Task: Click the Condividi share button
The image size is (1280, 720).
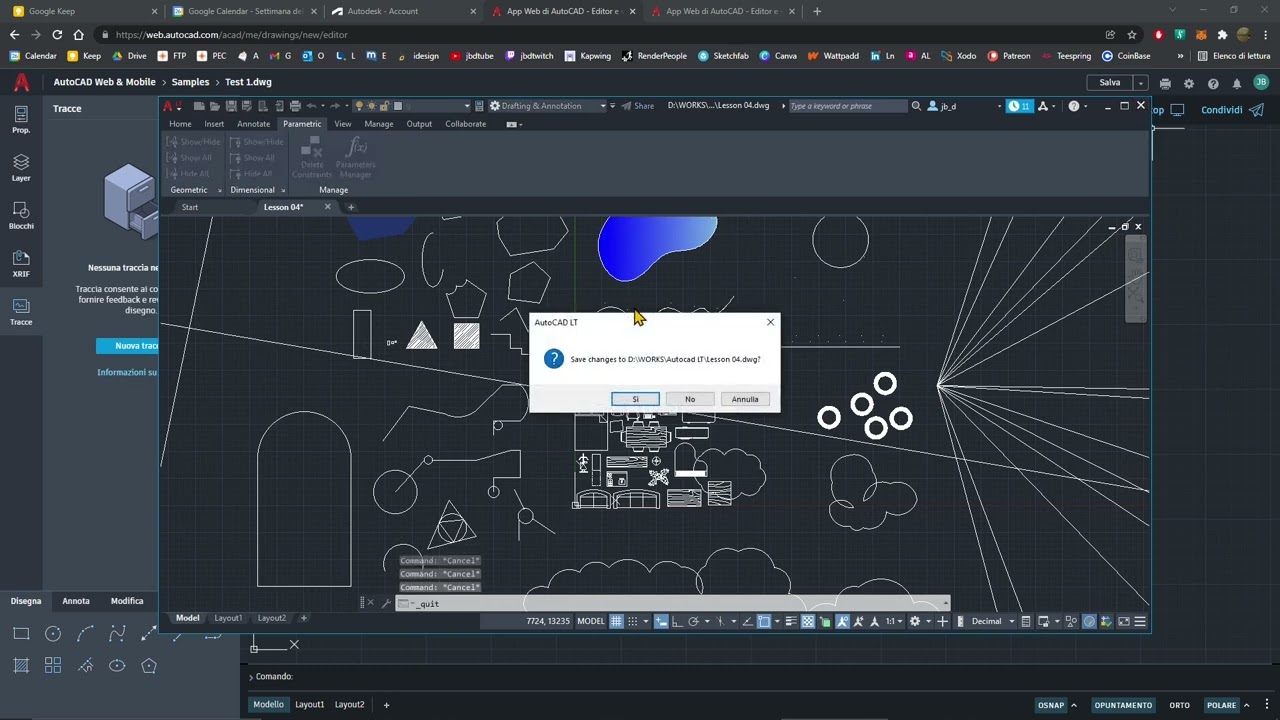Action: click(x=1232, y=110)
